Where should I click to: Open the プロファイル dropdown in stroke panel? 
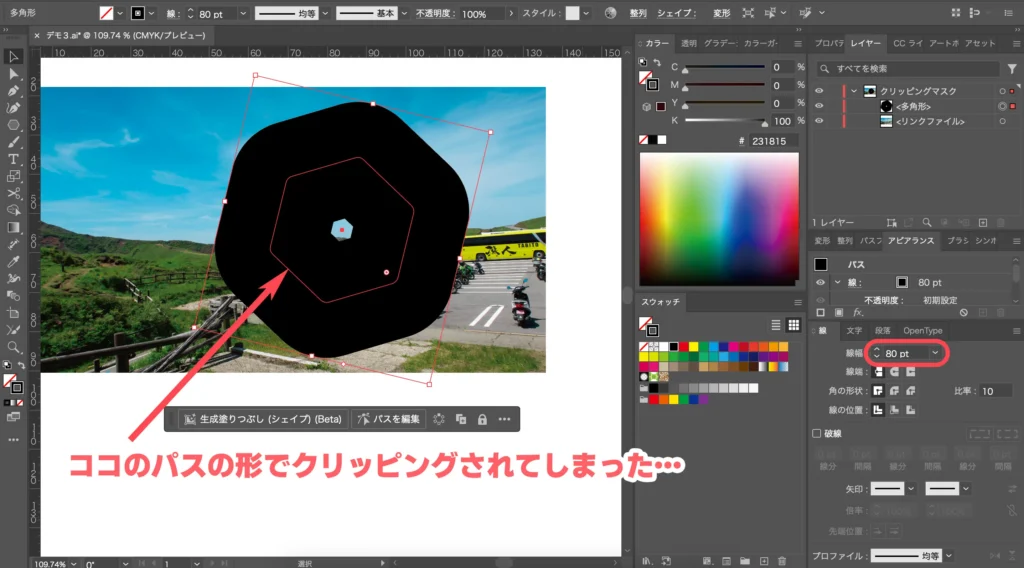(x=948, y=556)
